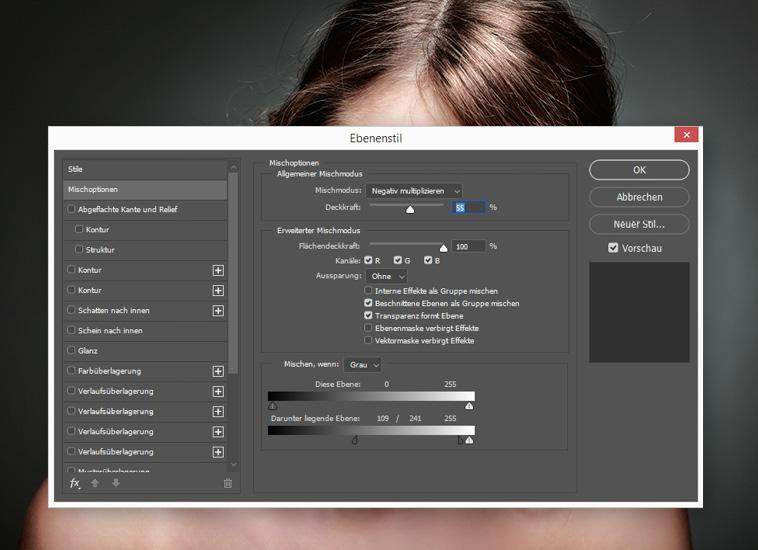The width and height of the screenshot is (758, 550).
Task: Click the Flächendeckkraft field showing 100
Action: [468, 246]
